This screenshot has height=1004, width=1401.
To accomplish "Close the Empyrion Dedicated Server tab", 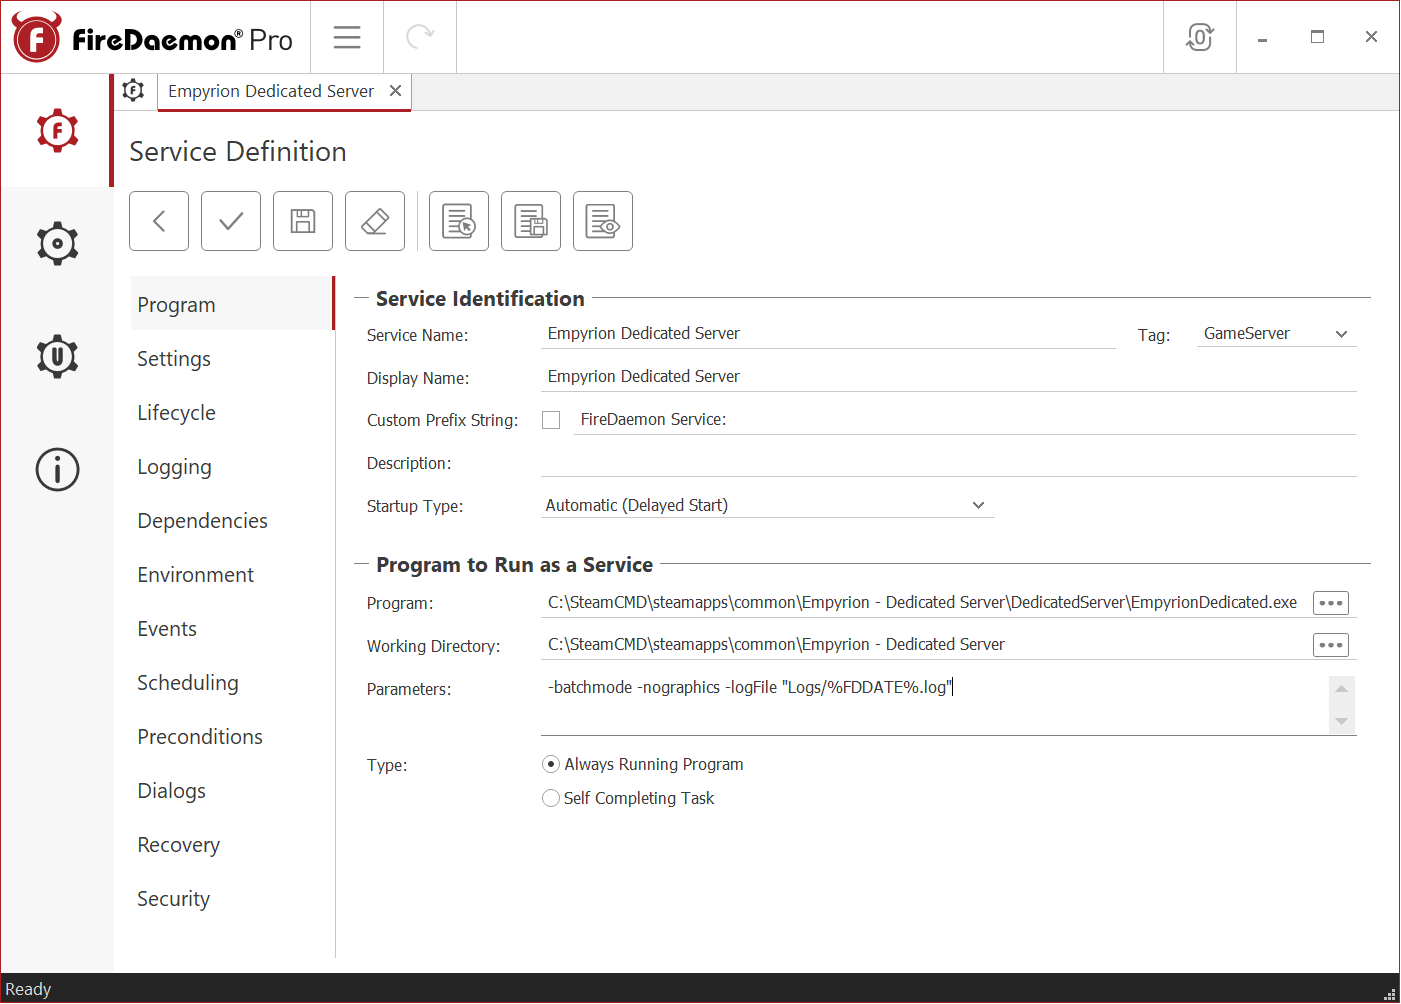I will [395, 91].
